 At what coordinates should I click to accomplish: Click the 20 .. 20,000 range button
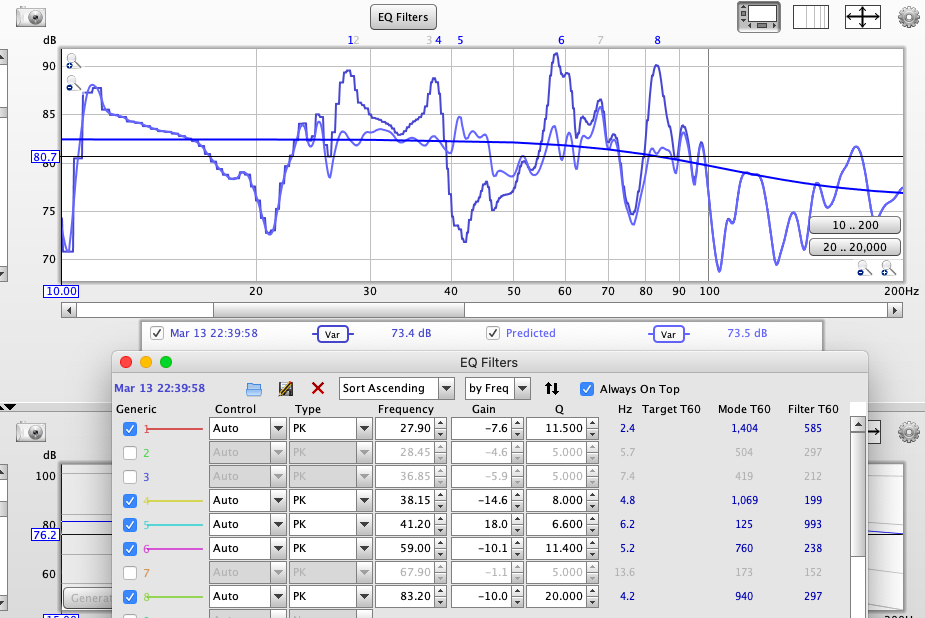854,247
